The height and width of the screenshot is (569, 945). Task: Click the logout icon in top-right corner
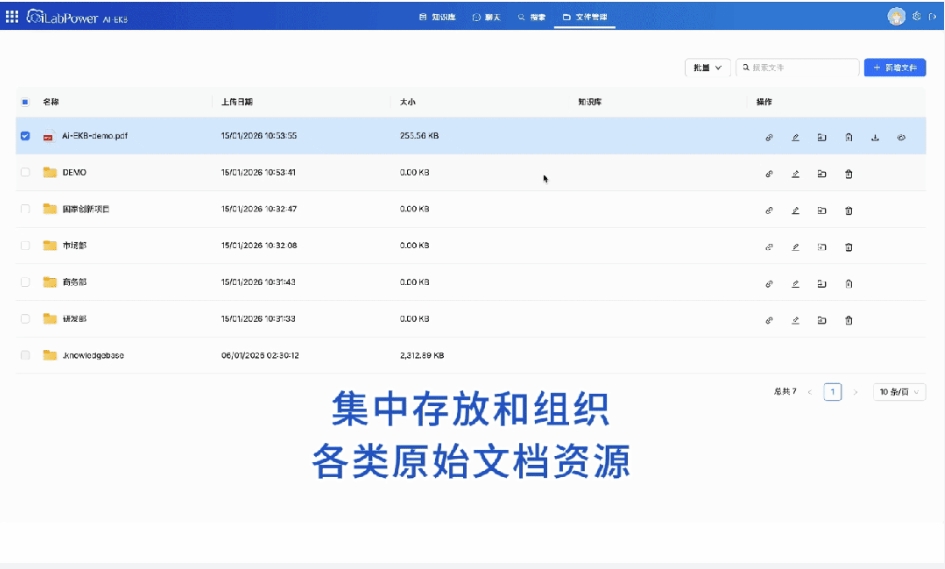(x=932, y=16)
